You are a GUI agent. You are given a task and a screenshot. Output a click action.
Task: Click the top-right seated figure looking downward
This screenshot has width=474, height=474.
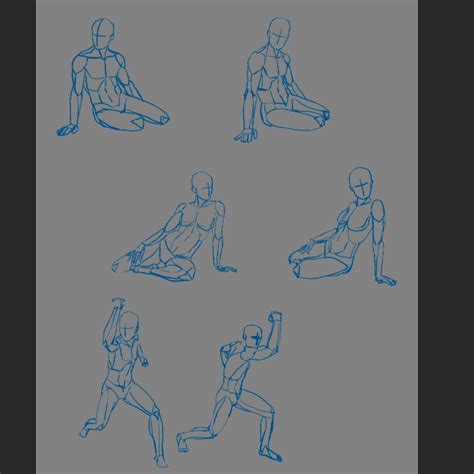click(282, 80)
